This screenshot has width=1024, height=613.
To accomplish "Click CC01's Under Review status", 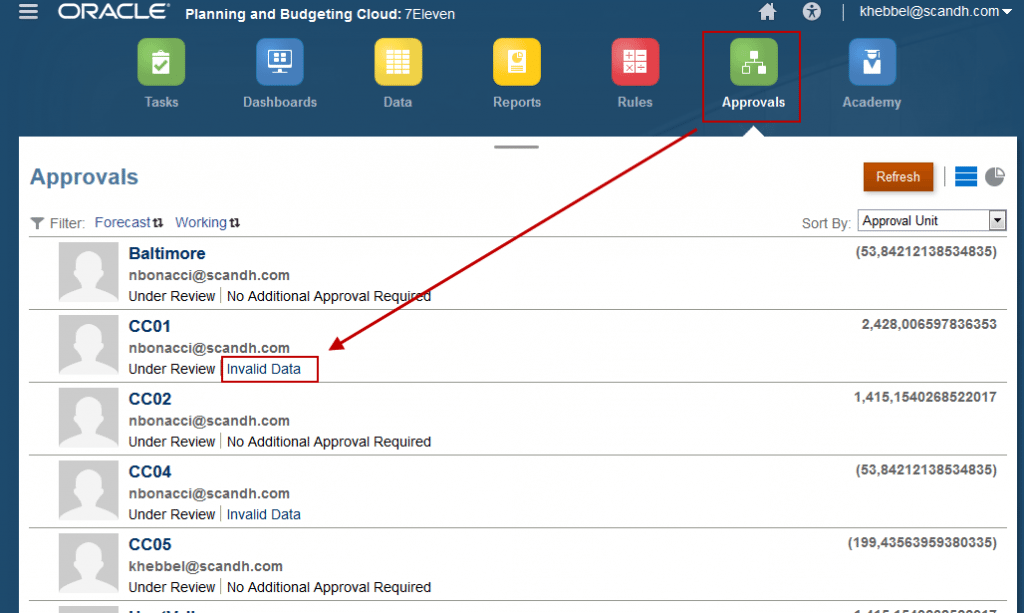I will [x=172, y=369].
